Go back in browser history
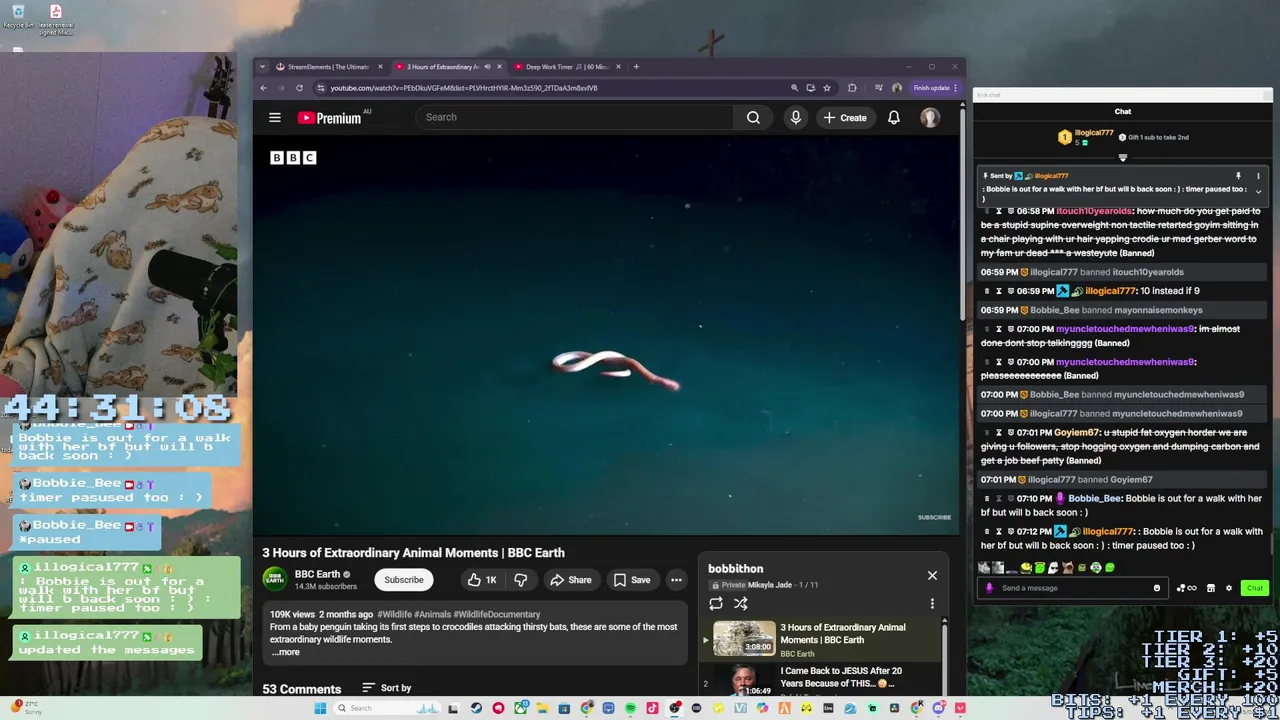Image resolution: width=1280 pixels, height=720 pixels. click(x=264, y=88)
